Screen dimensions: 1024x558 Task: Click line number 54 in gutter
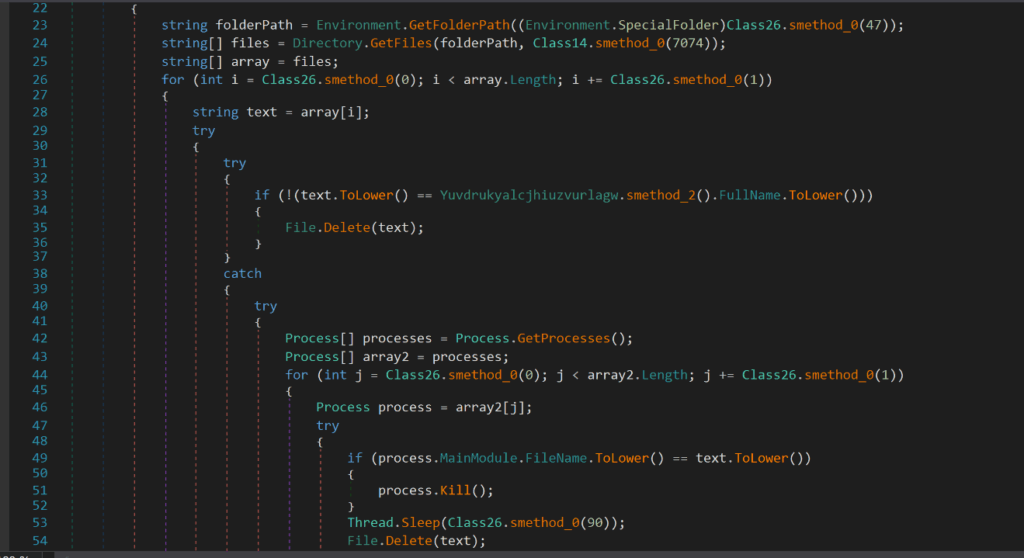pyautogui.click(x=40, y=541)
